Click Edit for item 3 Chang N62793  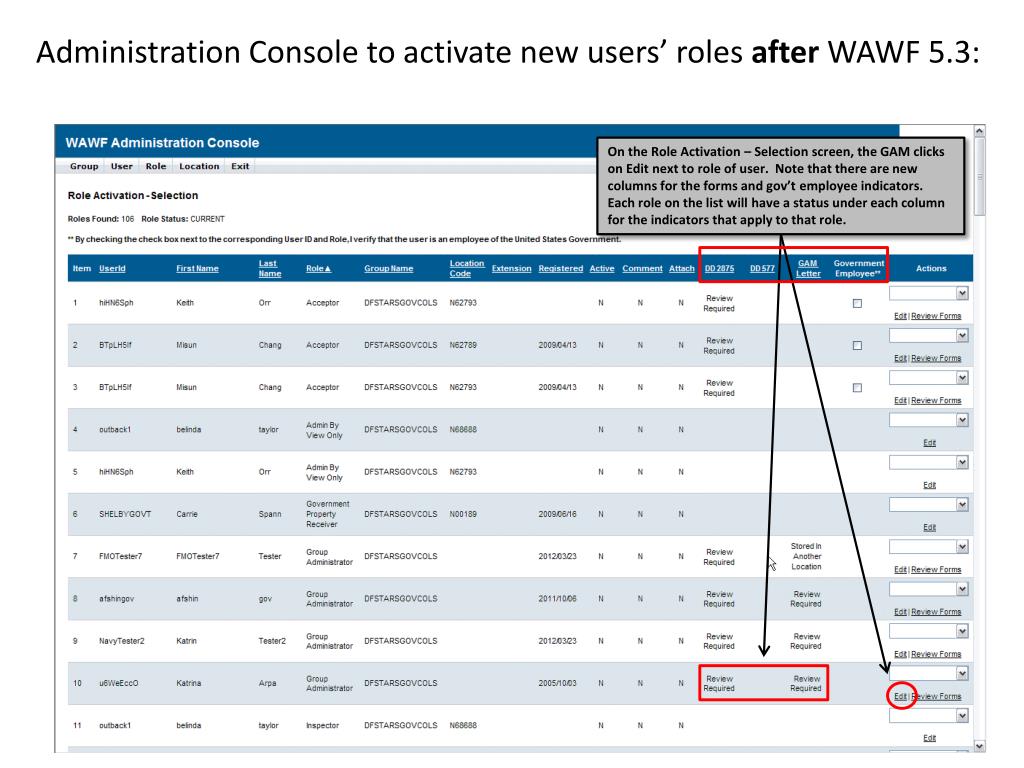[900, 400]
